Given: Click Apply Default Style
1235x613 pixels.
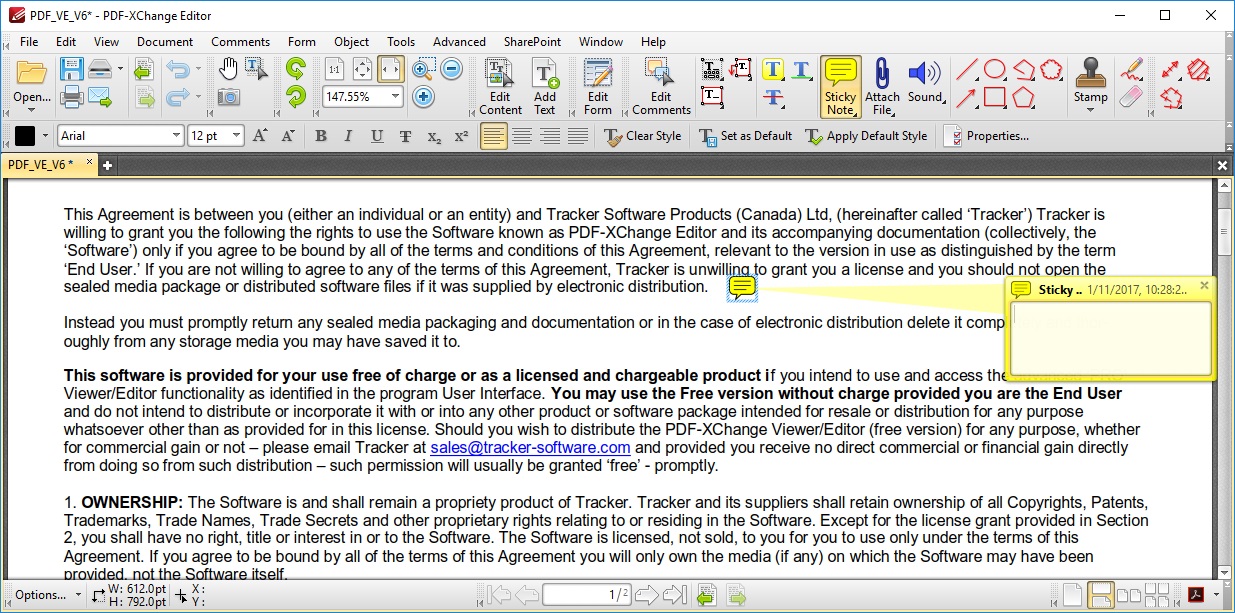Looking at the screenshot, I should coord(868,135).
